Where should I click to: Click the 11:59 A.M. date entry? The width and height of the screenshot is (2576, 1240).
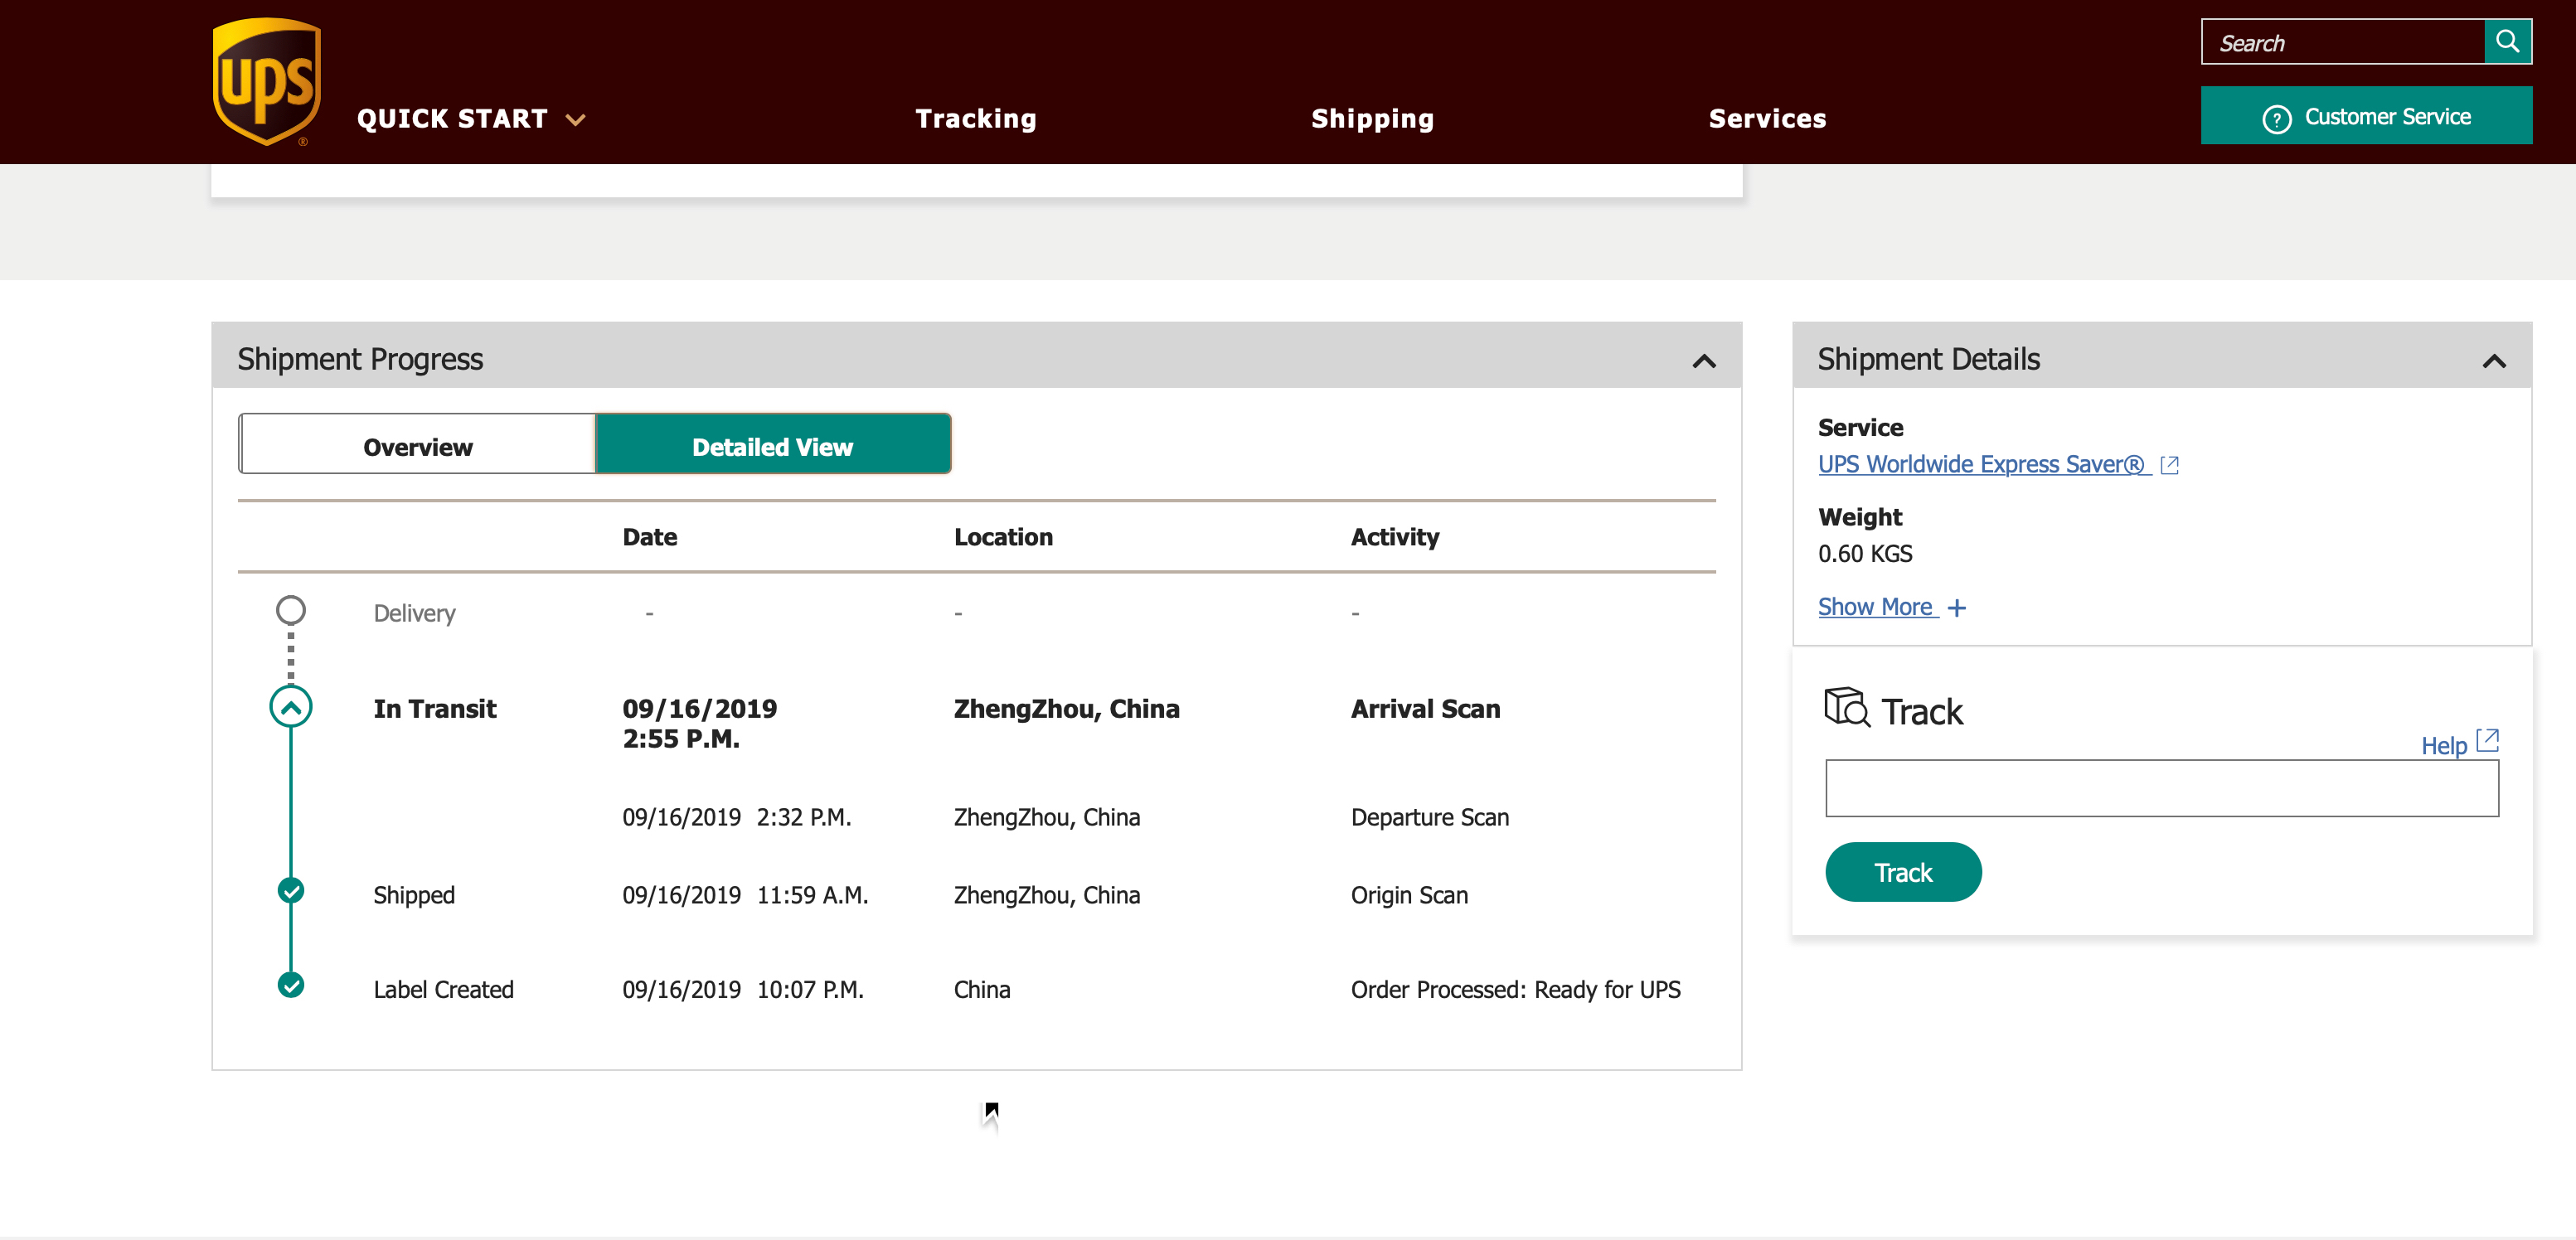coord(745,895)
